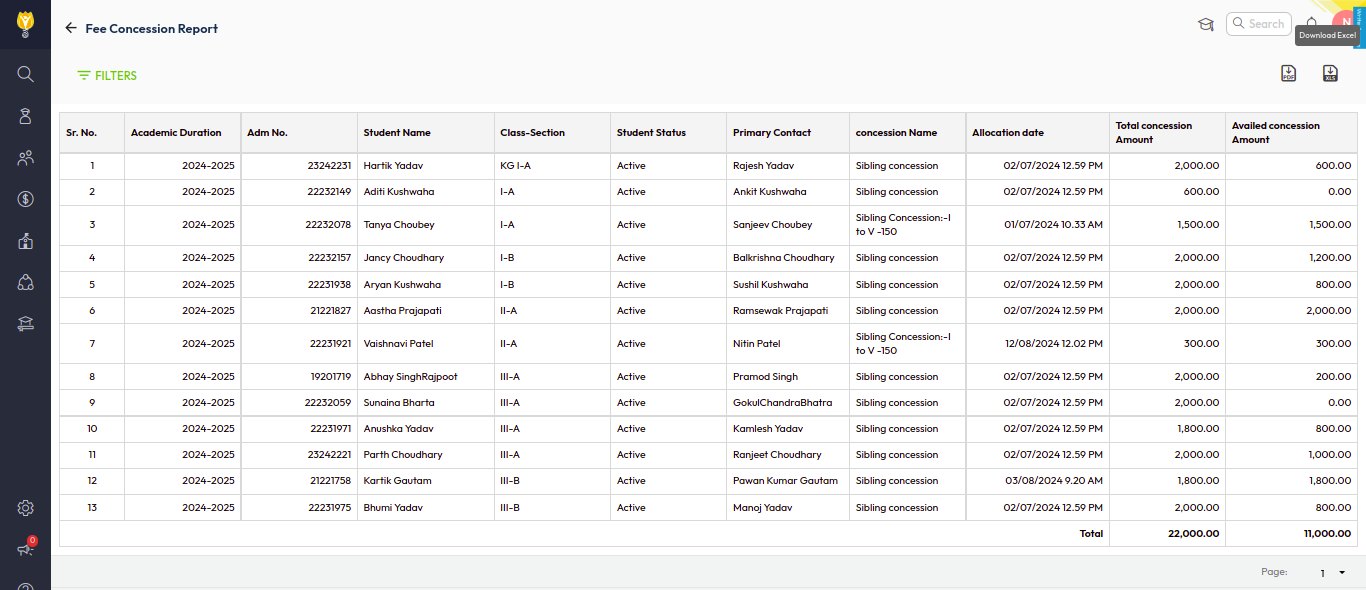1366x590 pixels.
Task: Select the Hartik Yadav row name
Action: [x=393, y=166]
